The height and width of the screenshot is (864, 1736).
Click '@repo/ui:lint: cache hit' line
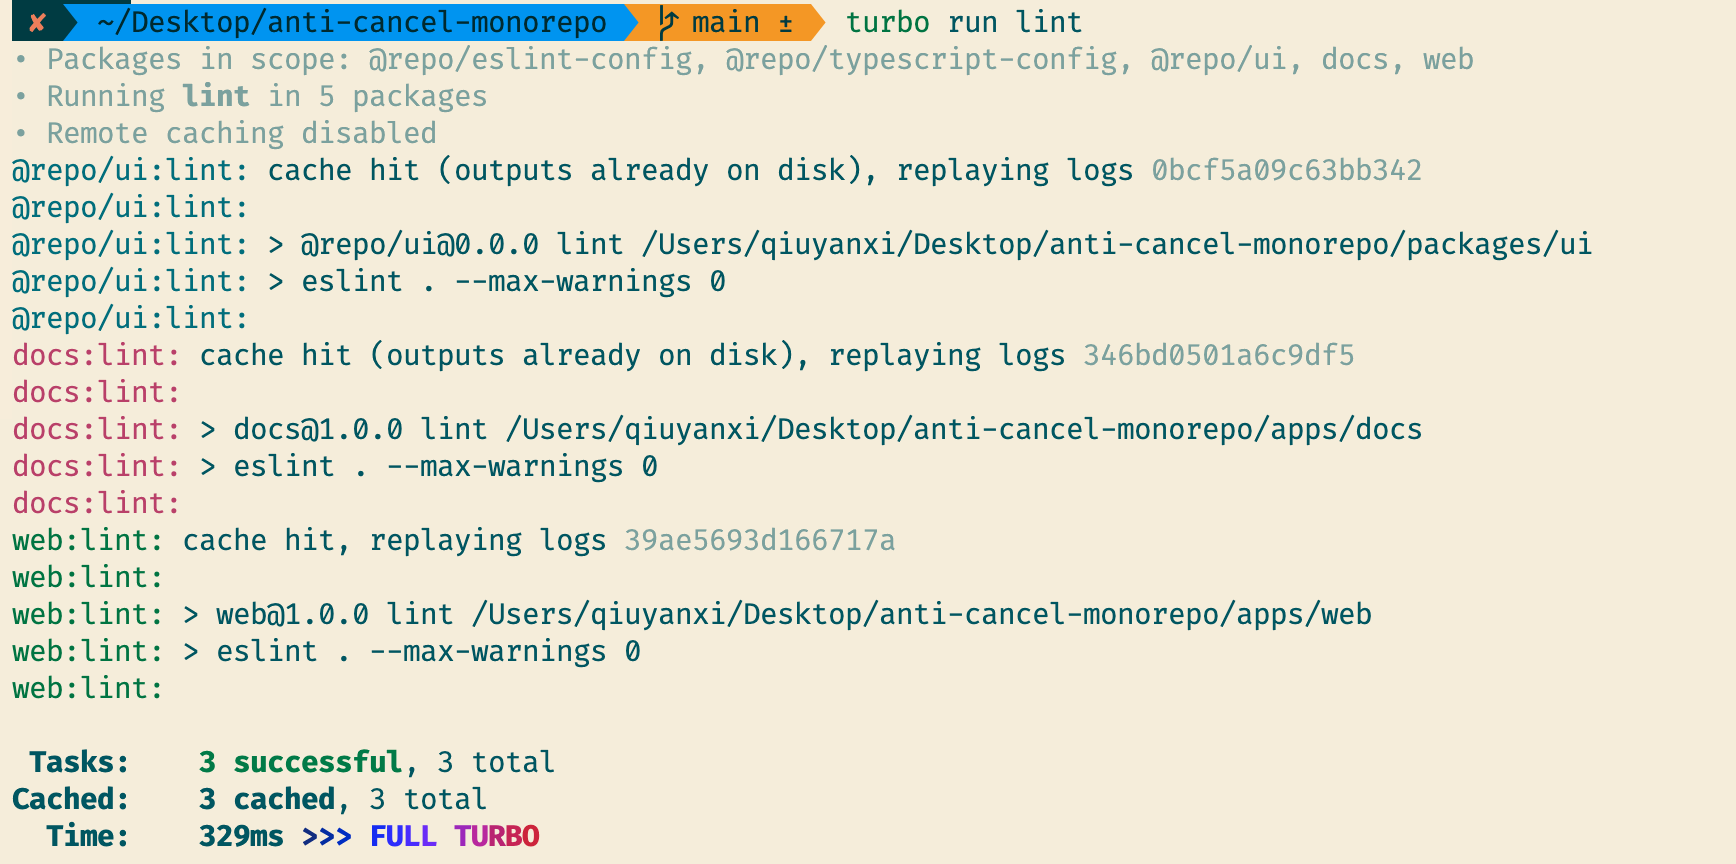click(x=717, y=171)
